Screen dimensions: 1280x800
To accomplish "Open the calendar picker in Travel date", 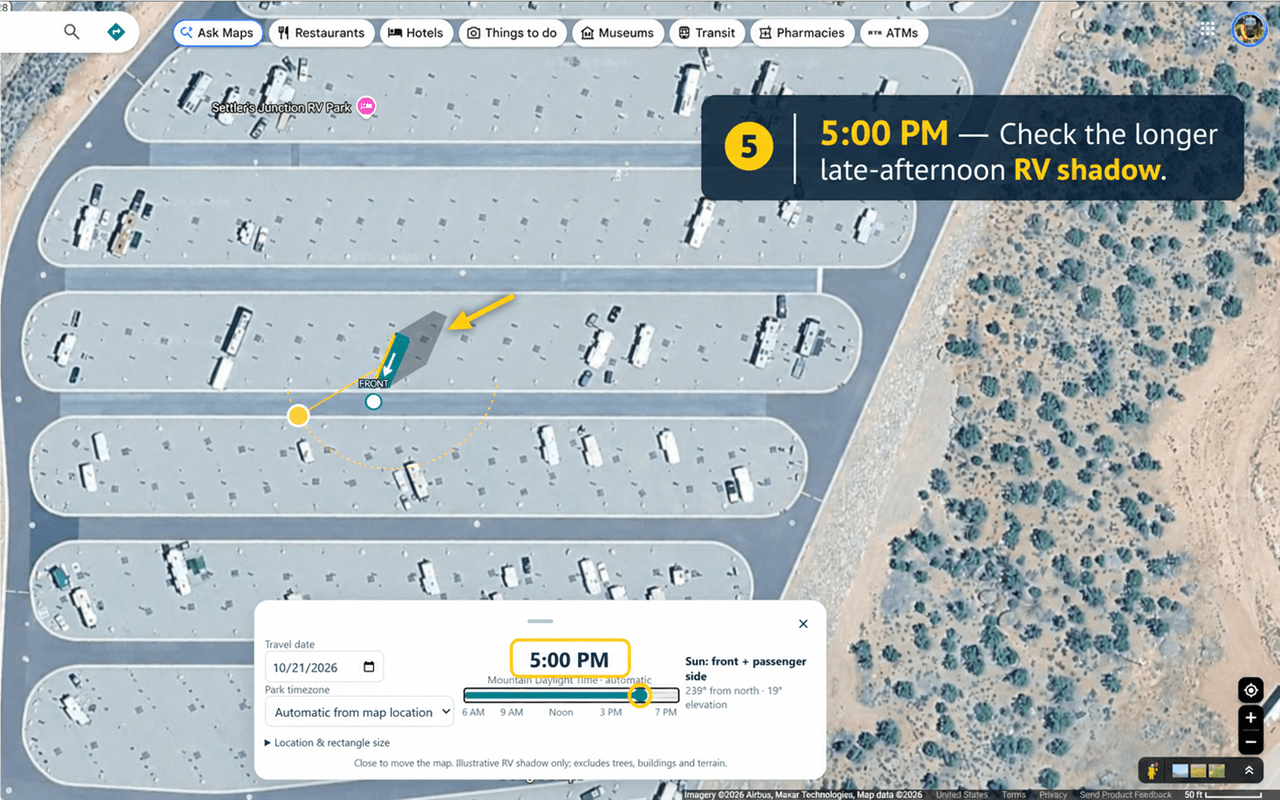I will coord(369,667).
